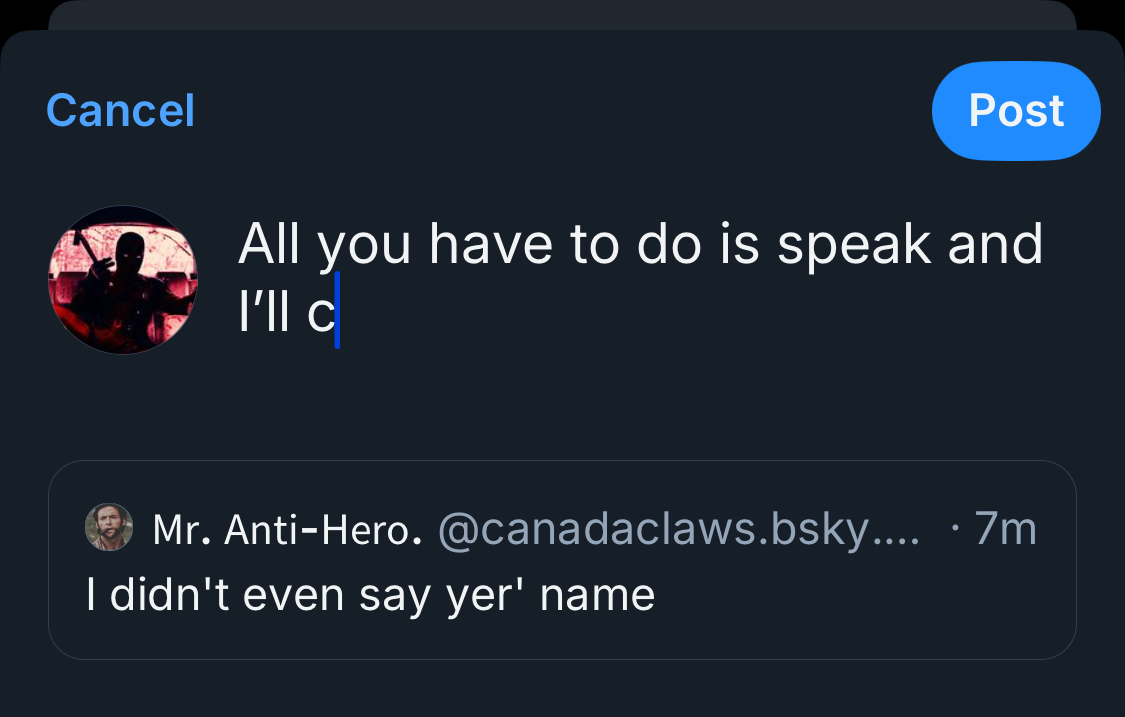Click the word "you" in the draft
1125x717 pixels.
click(364, 245)
